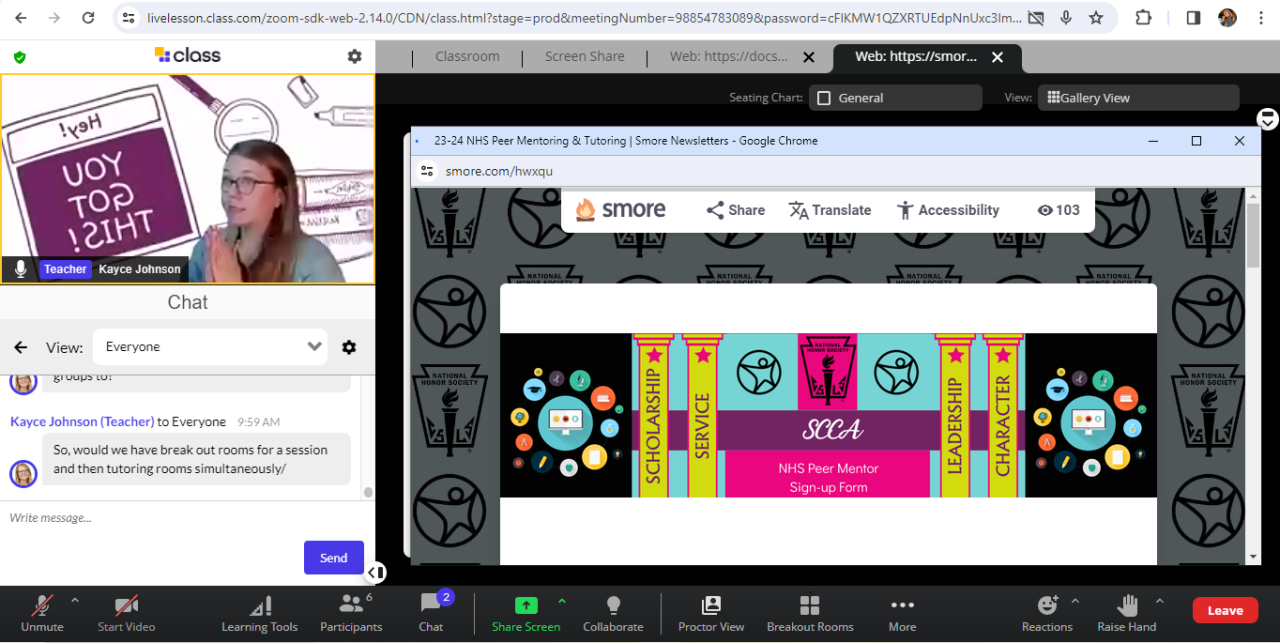Send the chat message
This screenshot has width=1280, height=643.
click(334, 558)
